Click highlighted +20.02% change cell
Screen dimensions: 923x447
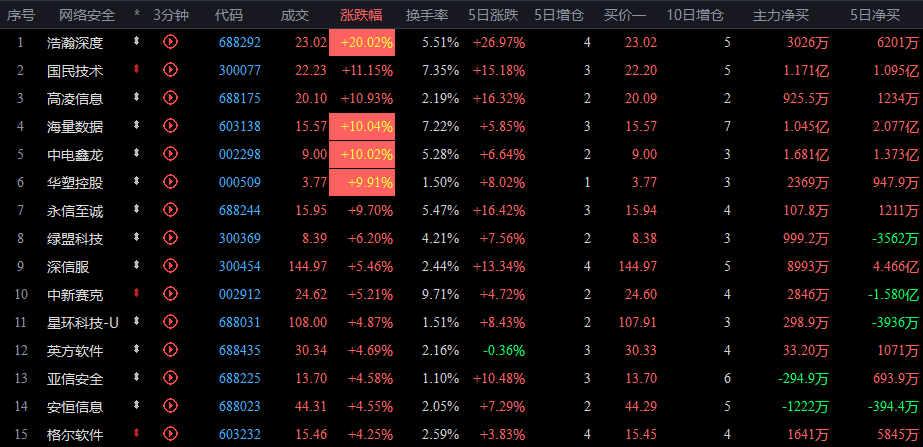(x=362, y=42)
